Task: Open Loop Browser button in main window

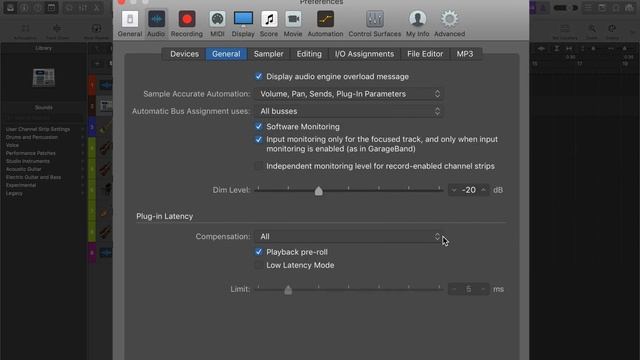Action: pyautogui.click(x=616, y=8)
